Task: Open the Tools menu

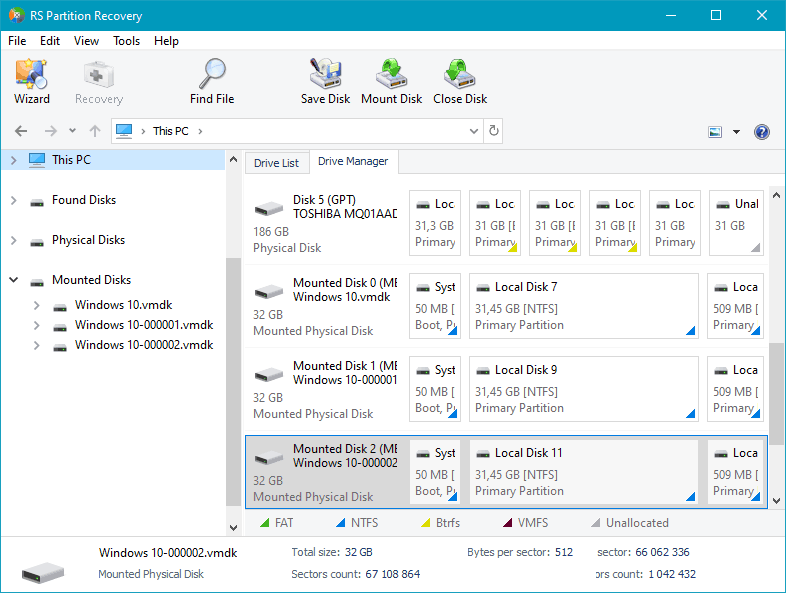Action: [126, 41]
